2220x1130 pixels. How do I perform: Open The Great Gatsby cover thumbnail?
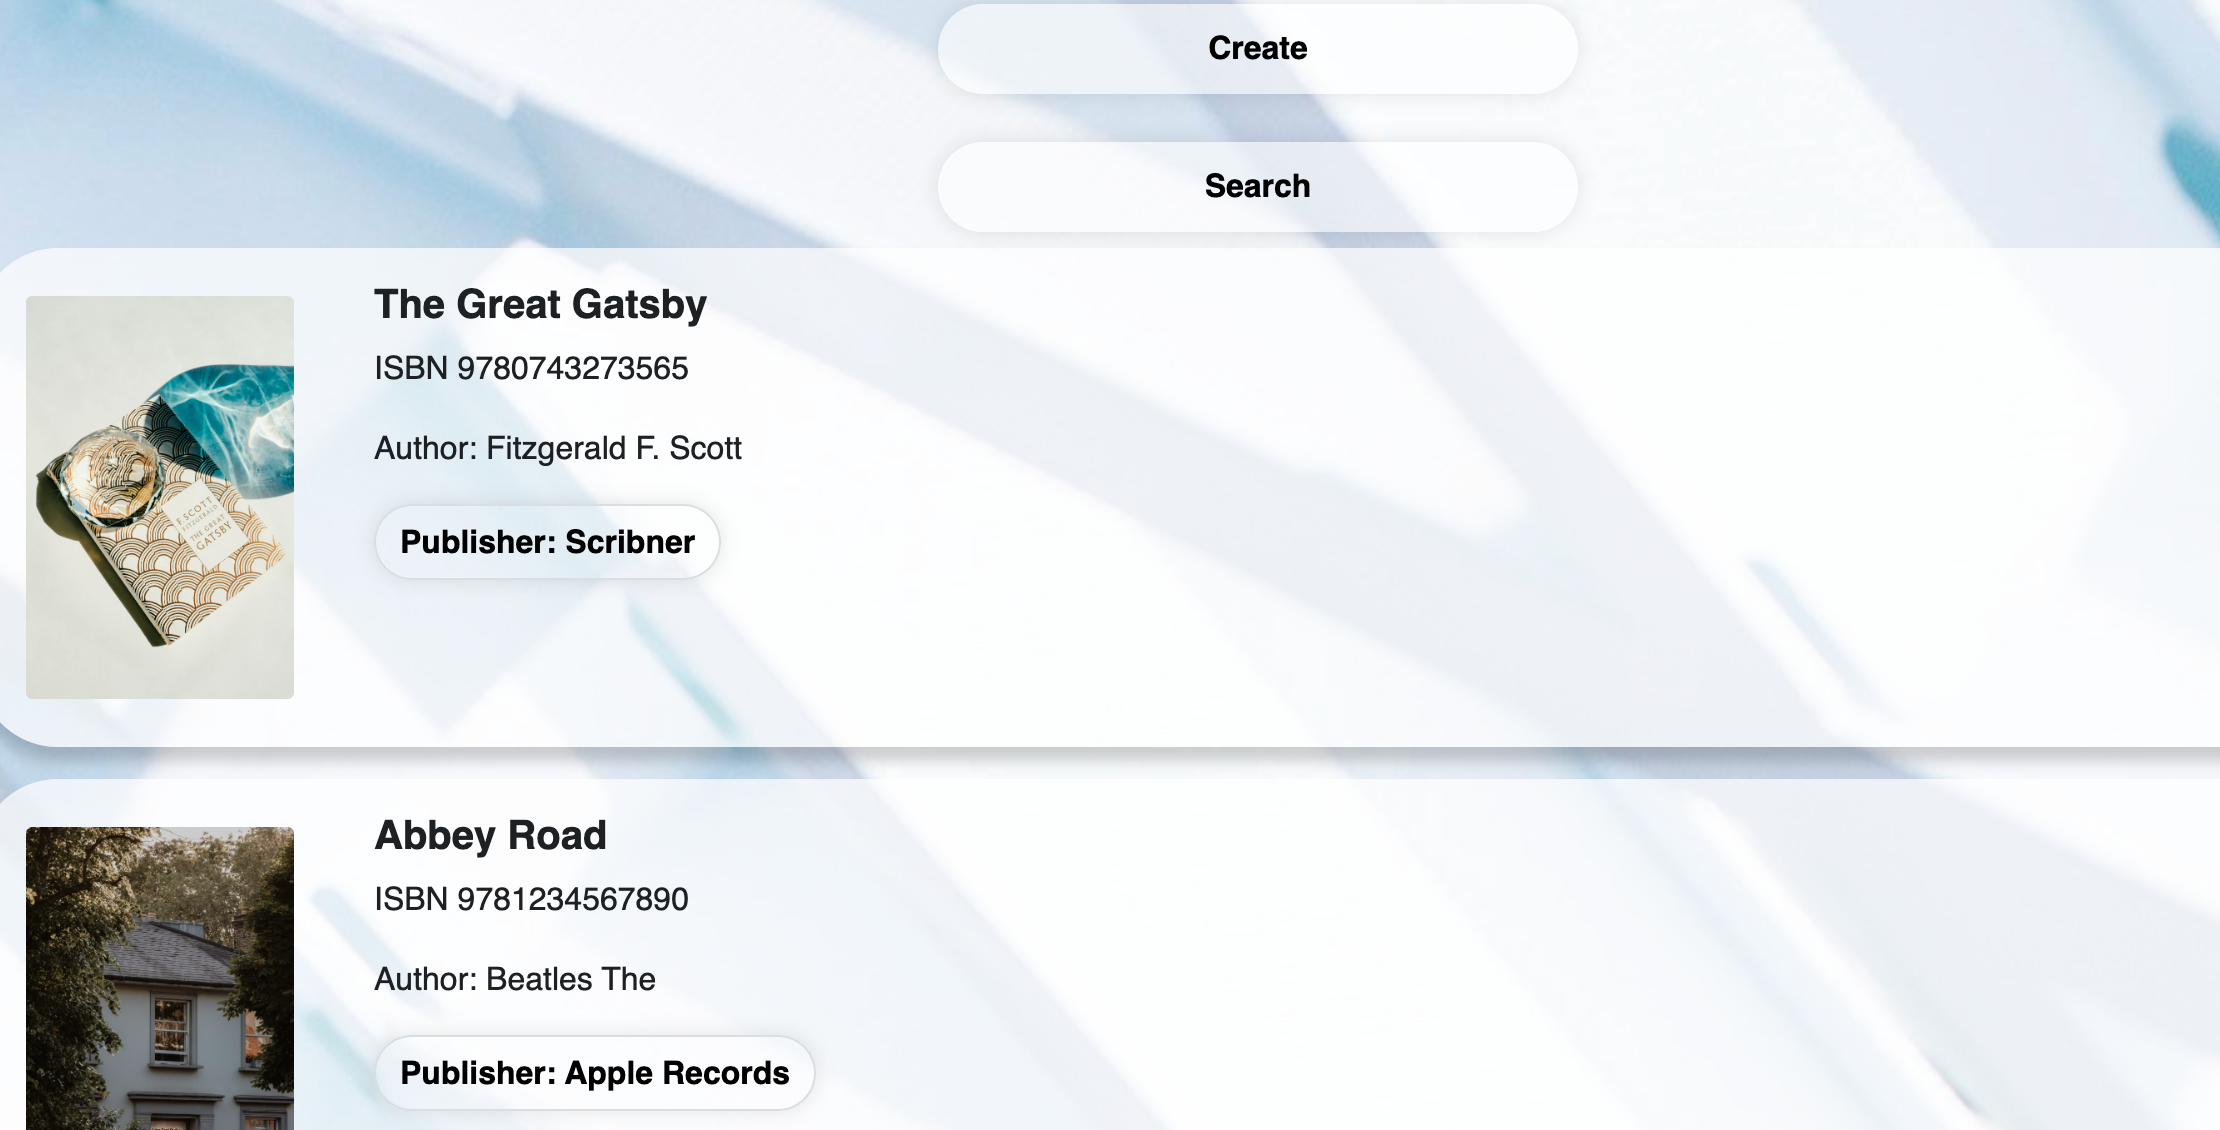pos(160,497)
